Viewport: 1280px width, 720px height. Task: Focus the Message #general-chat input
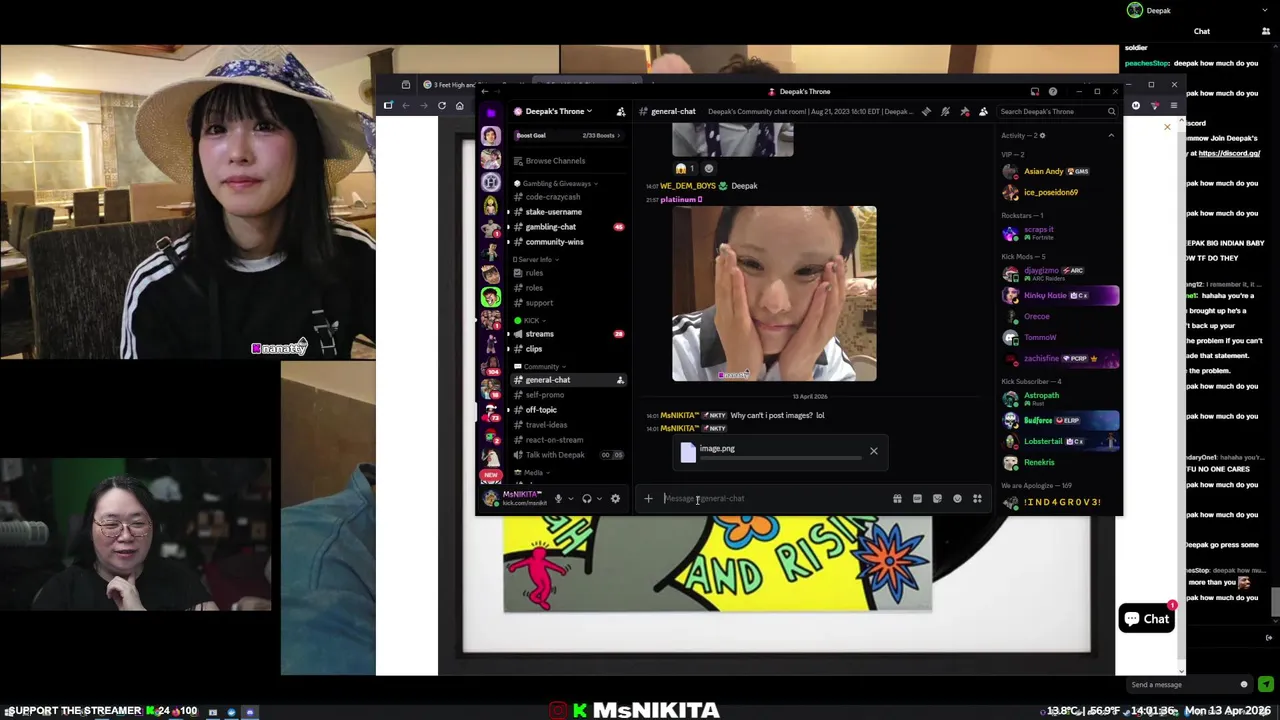(x=775, y=498)
